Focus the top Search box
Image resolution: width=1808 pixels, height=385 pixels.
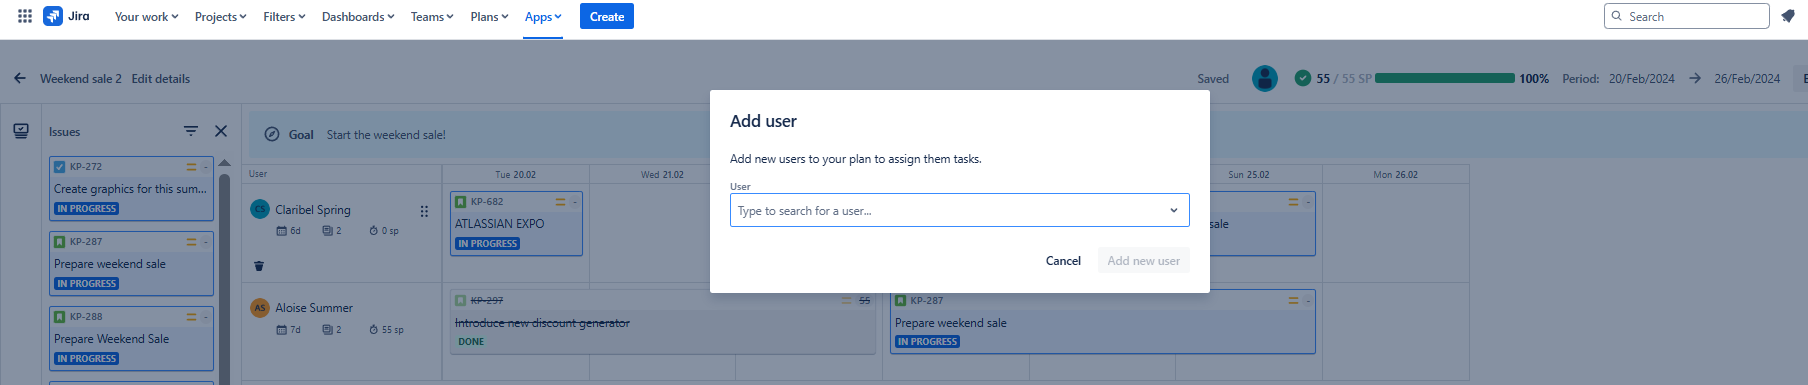coord(1687,16)
